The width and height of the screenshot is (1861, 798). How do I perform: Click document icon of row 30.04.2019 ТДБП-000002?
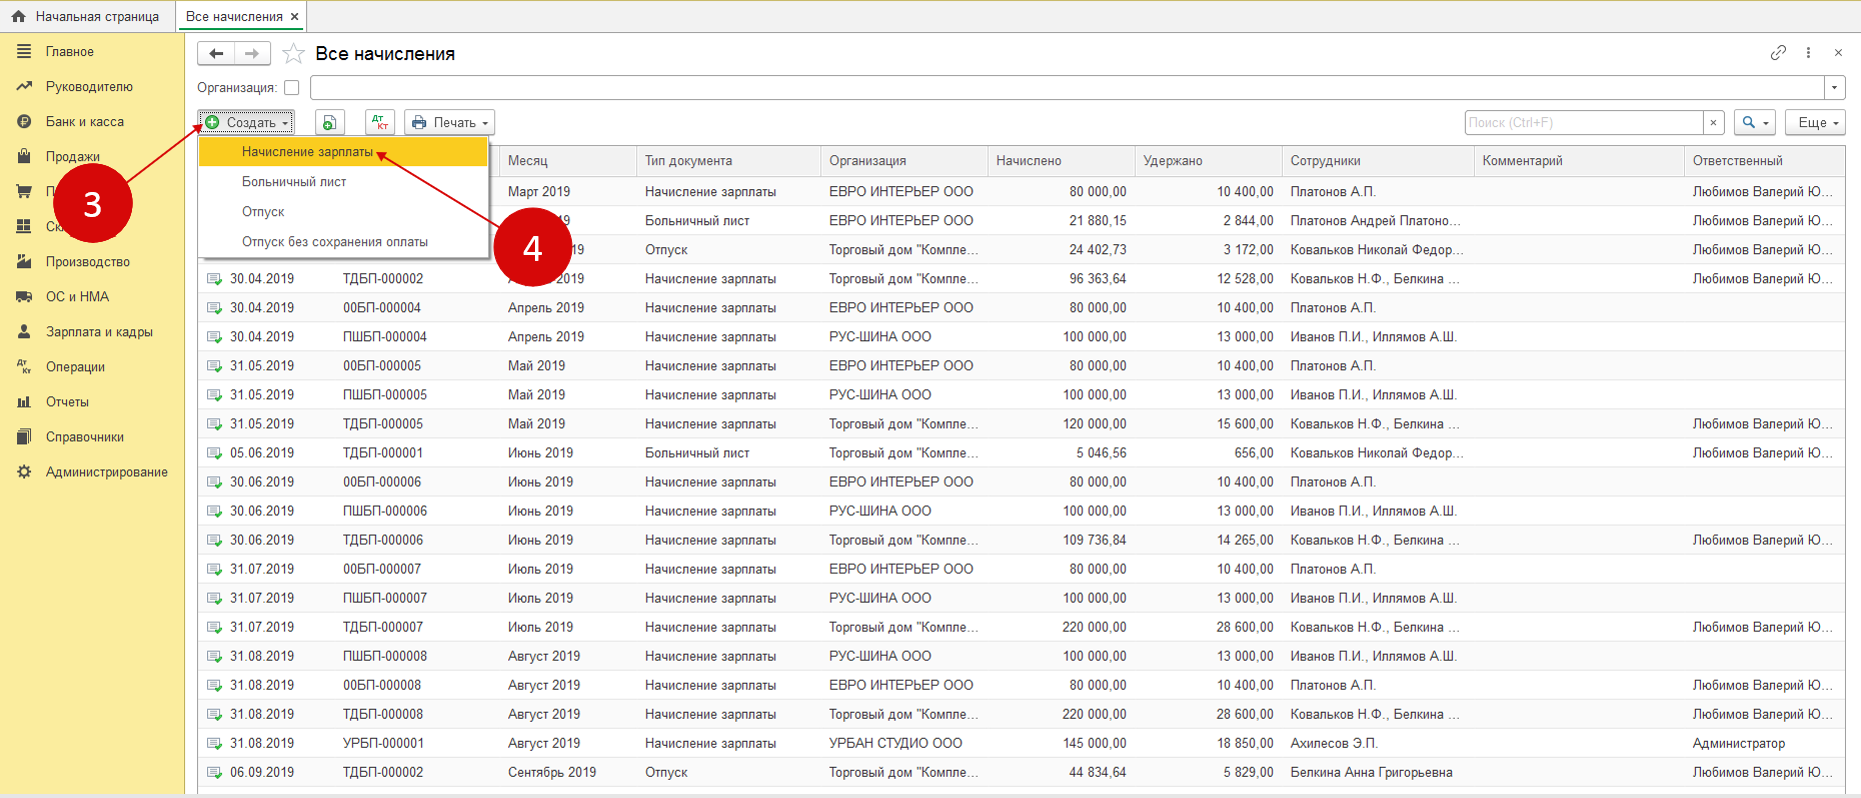coord(214,278)
